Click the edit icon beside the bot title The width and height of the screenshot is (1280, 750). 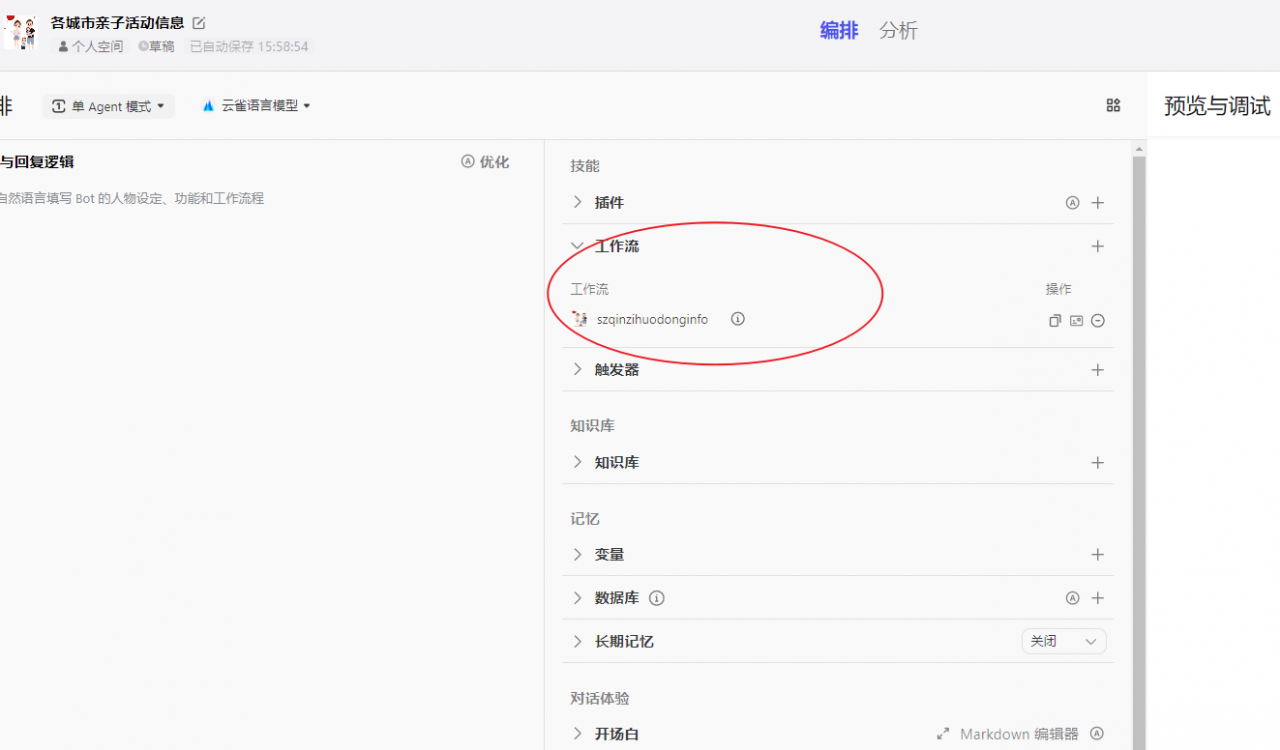click(x=199, y=23)
